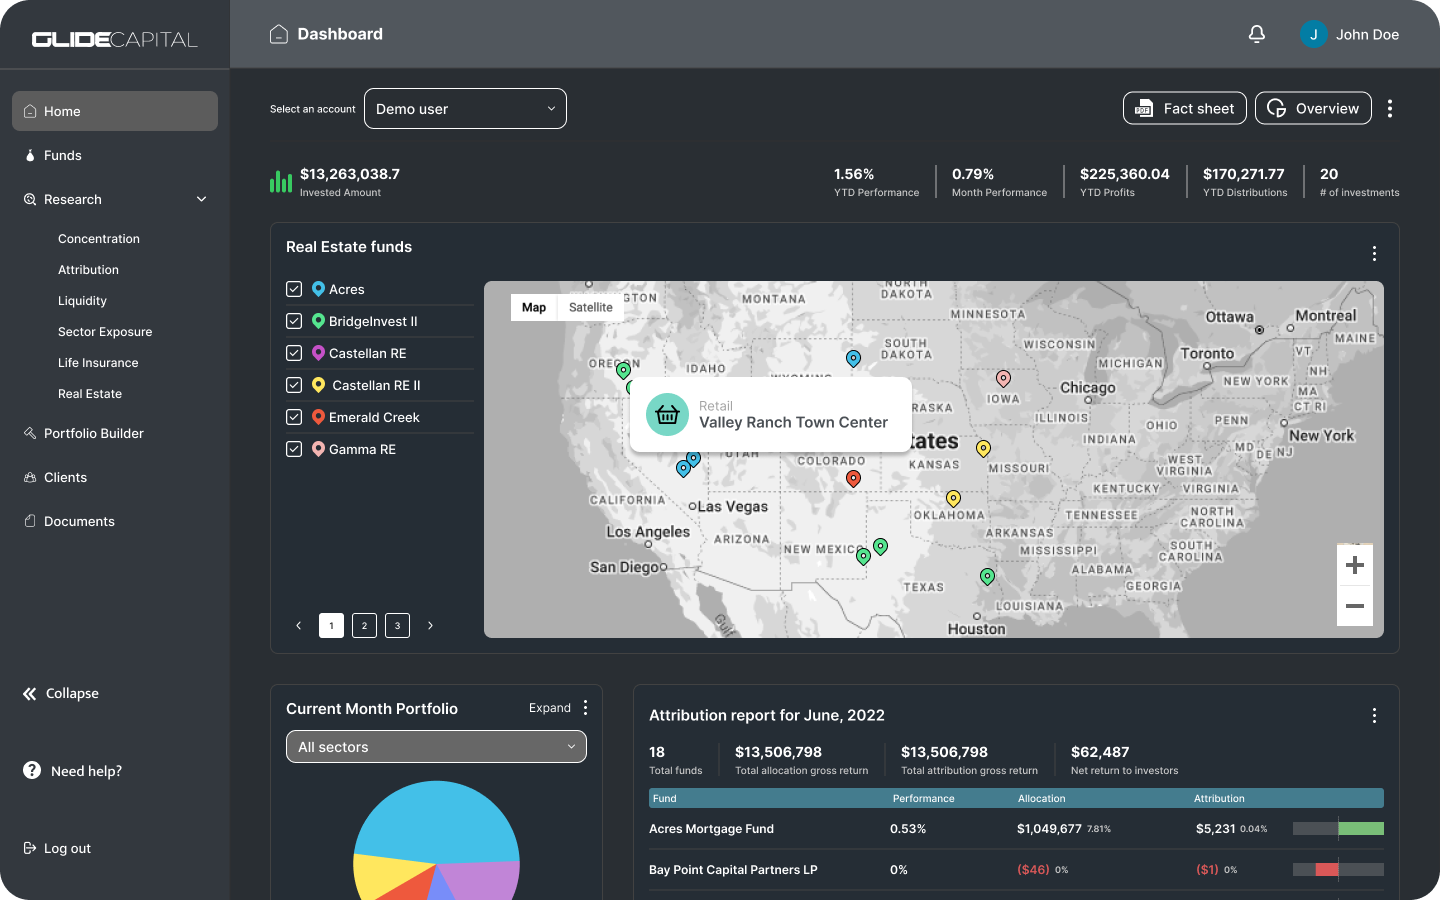1440x900 pixels.
Task: Open Sector Exposure under Research
Action: 105,331
